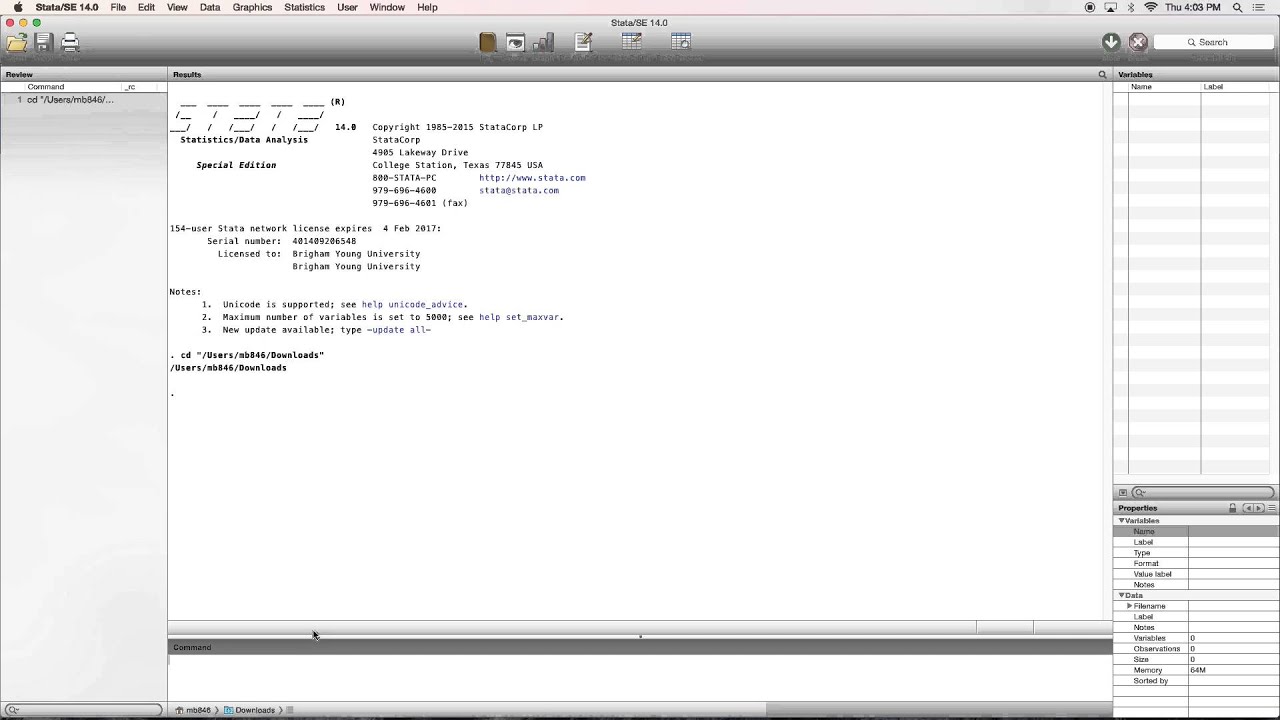Click the Variables filter options icon

coord(1122,493)
